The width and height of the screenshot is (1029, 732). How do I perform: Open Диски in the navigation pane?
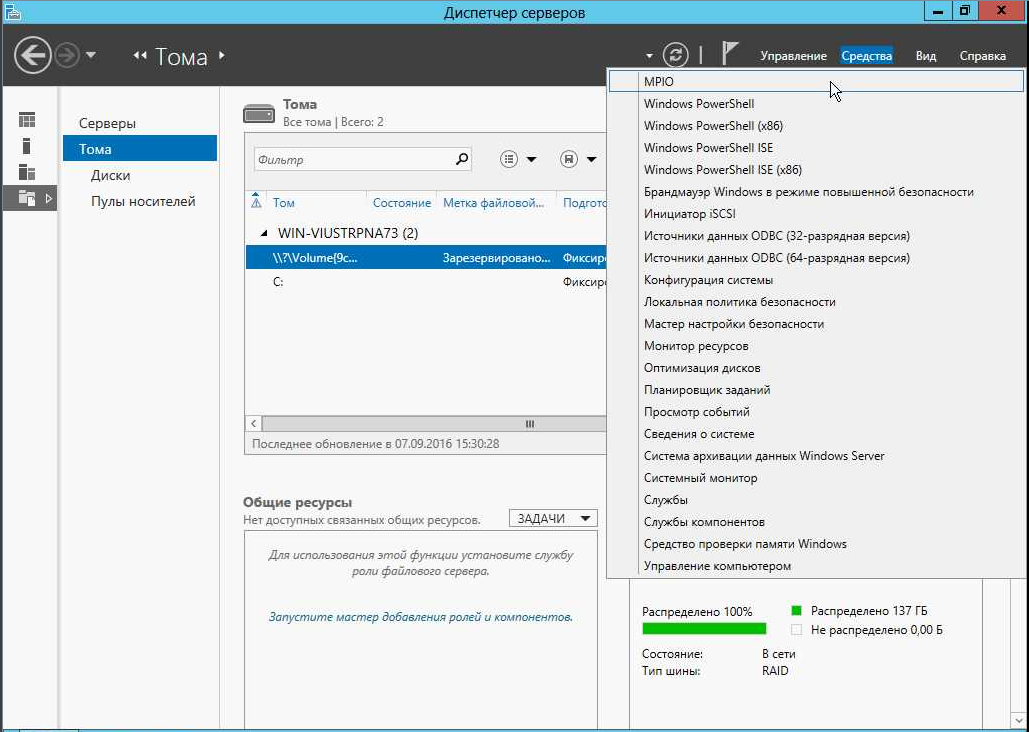click(110, 175)
